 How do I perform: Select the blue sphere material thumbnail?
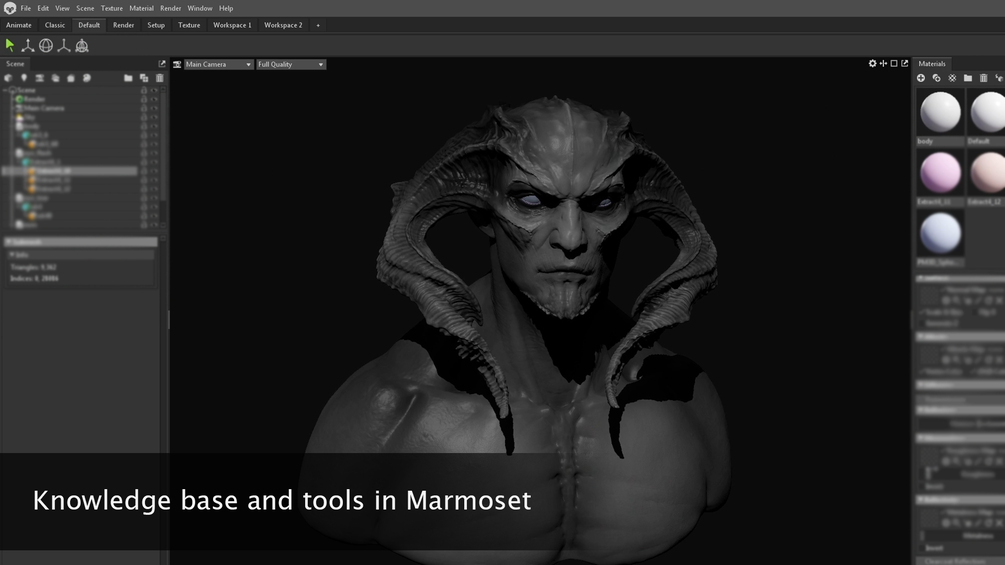(x=940, y=233)
